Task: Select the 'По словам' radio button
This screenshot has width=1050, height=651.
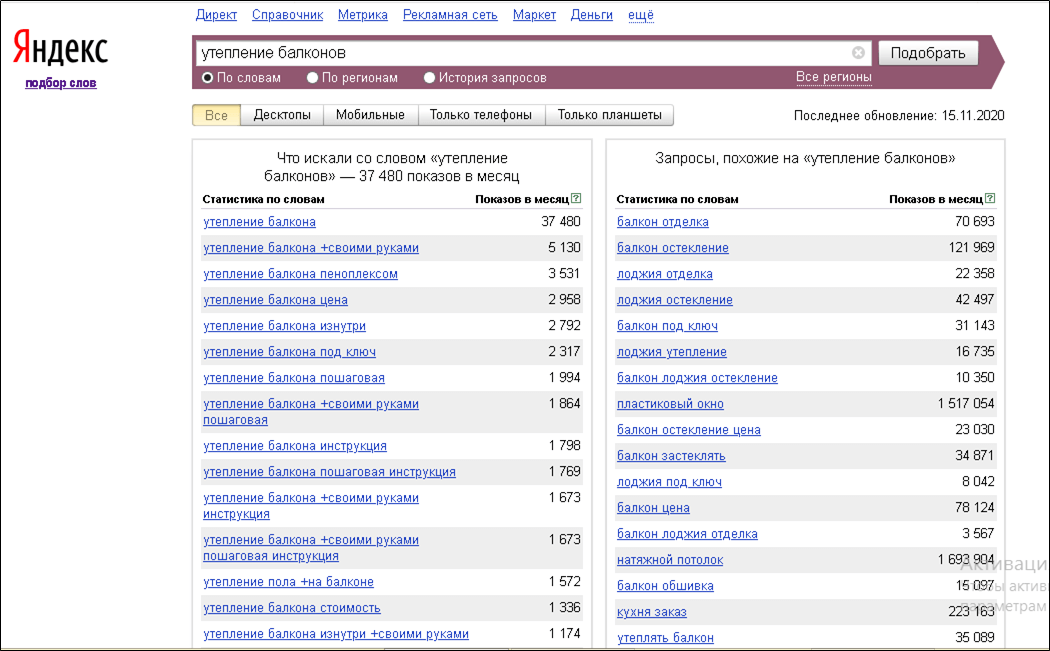Action: click(x=208, y=78)
